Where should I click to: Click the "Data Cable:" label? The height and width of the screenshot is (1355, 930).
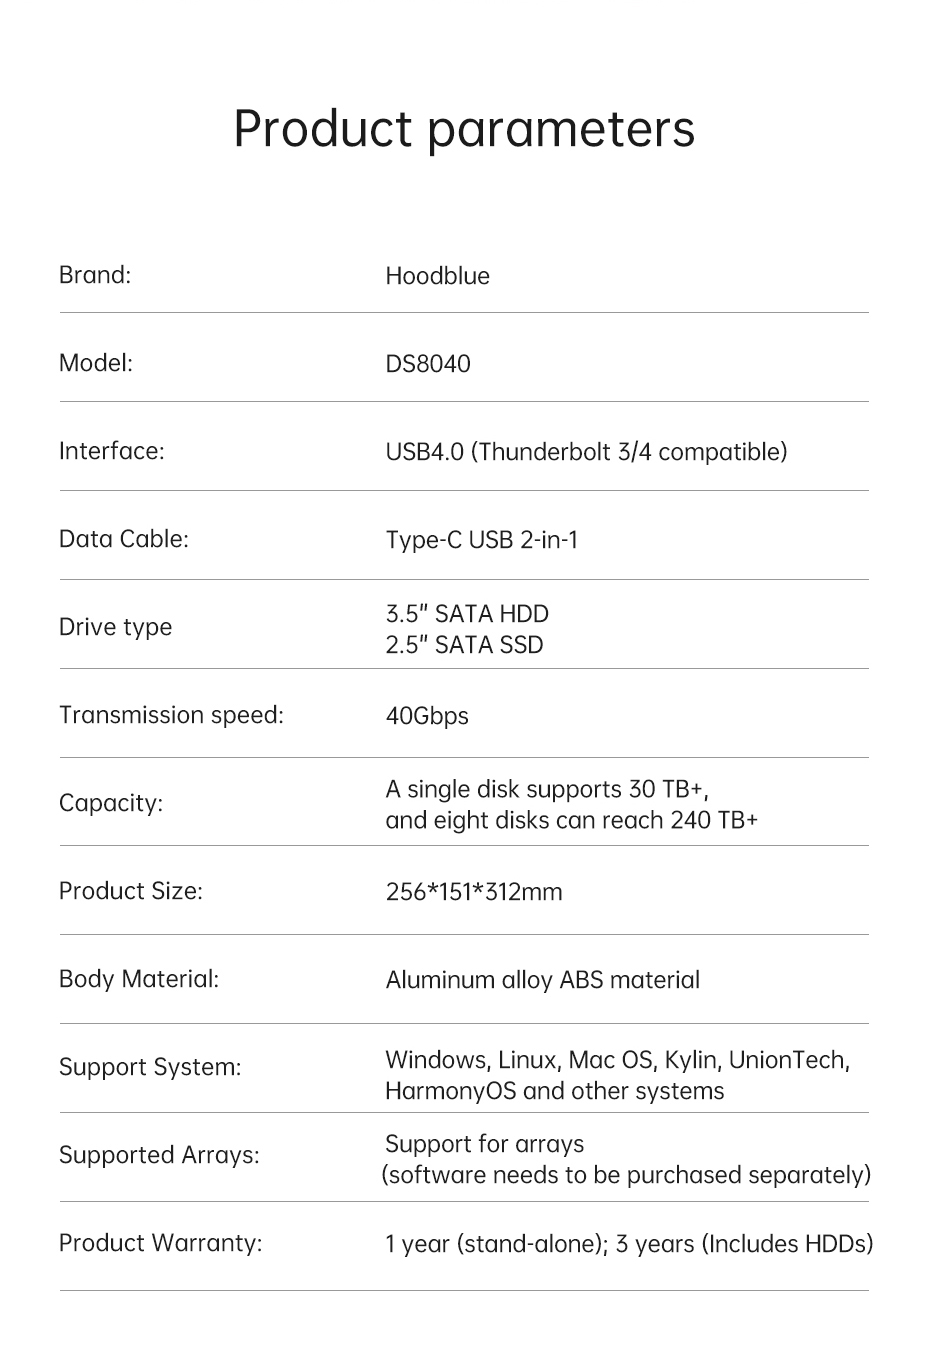pos(123,539)
